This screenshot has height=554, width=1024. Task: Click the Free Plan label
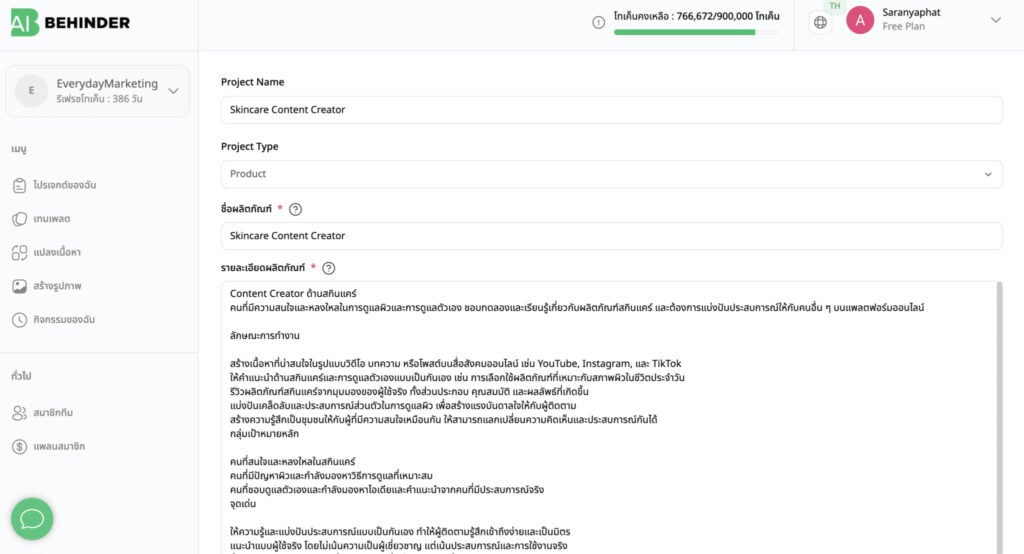click(x=903, y=27)
